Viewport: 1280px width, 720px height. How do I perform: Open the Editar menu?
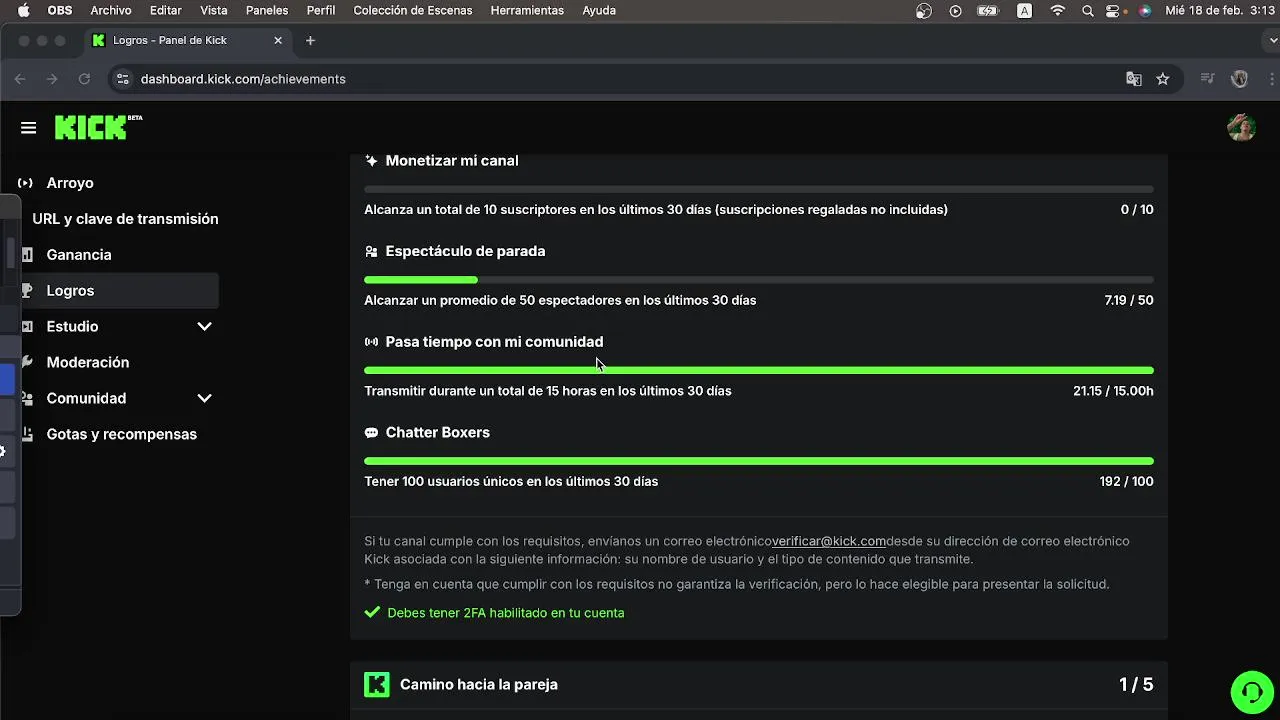click(x=166, y=10)
